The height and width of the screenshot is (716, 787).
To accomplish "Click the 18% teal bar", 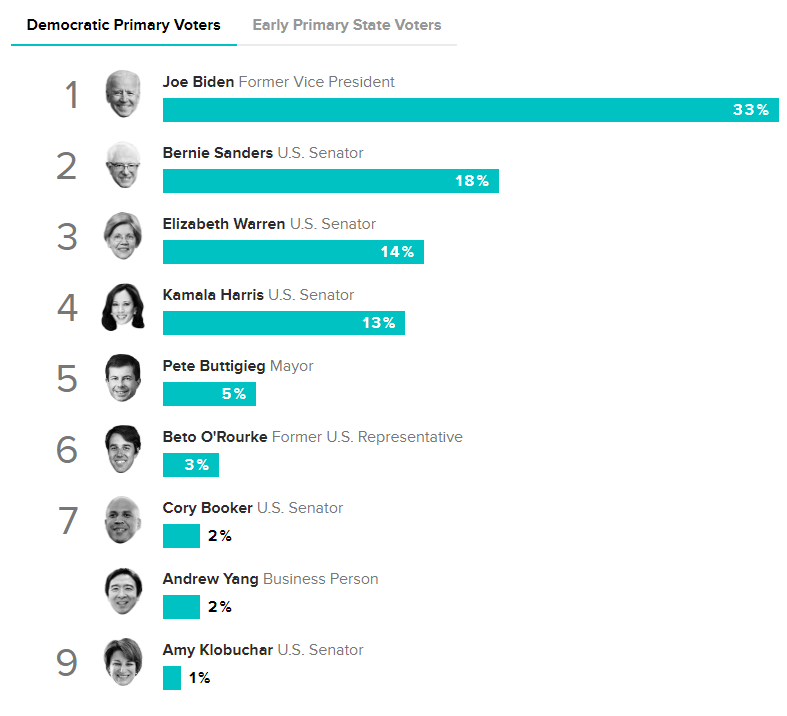I will 330,181.
